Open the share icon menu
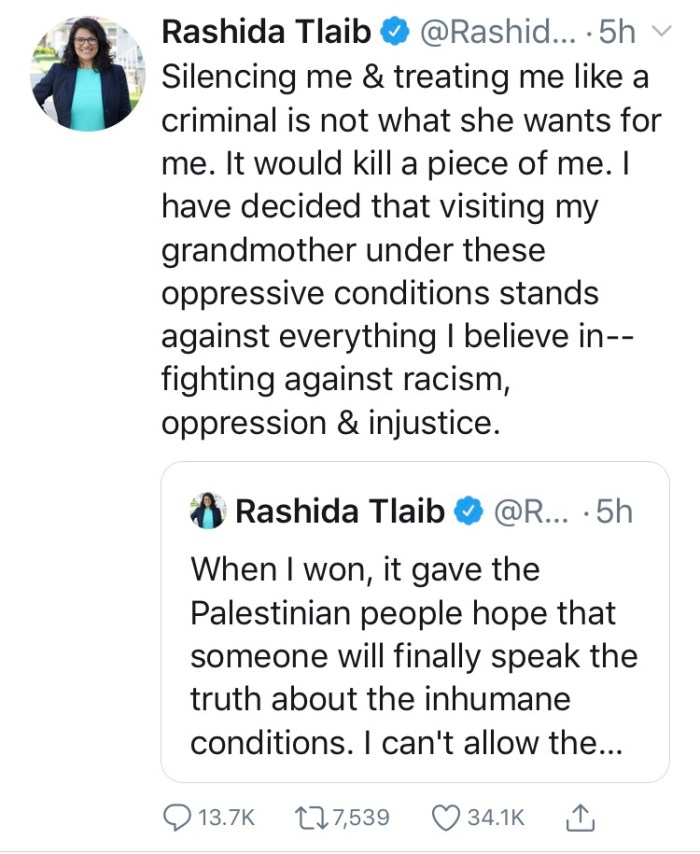Viewport: 700px width, 854px height. tap(580, 817)
